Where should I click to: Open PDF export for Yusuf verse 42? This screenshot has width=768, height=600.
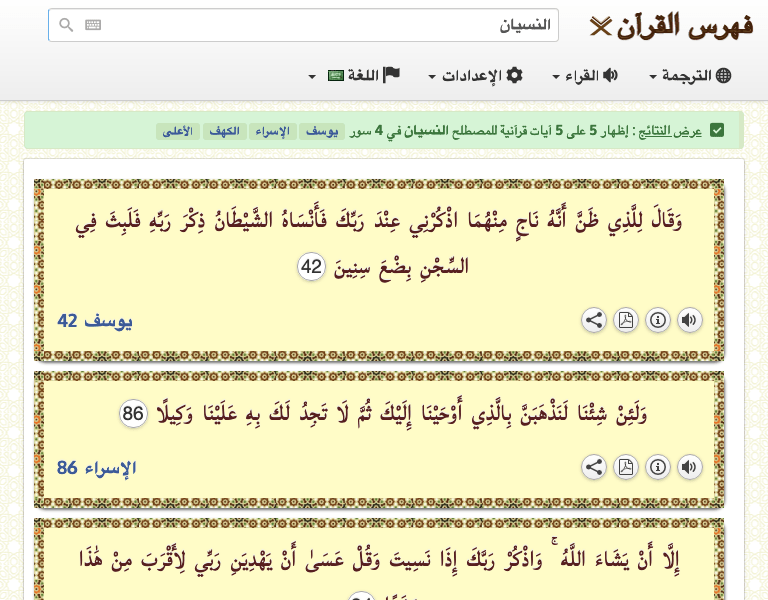[x=626, y=320]
